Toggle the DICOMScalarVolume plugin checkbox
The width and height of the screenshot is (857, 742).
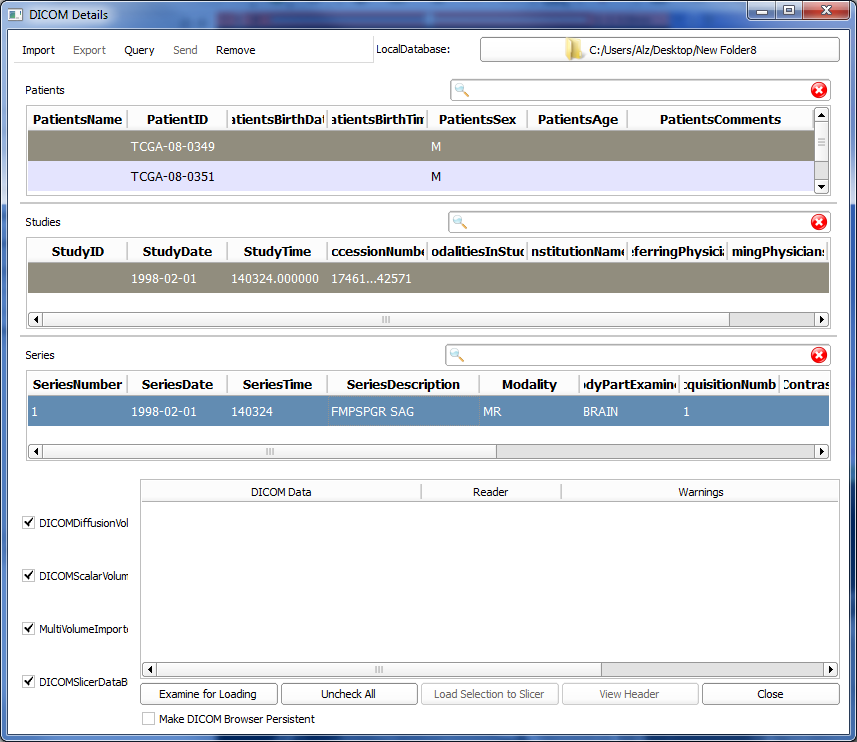pos(29,576)
